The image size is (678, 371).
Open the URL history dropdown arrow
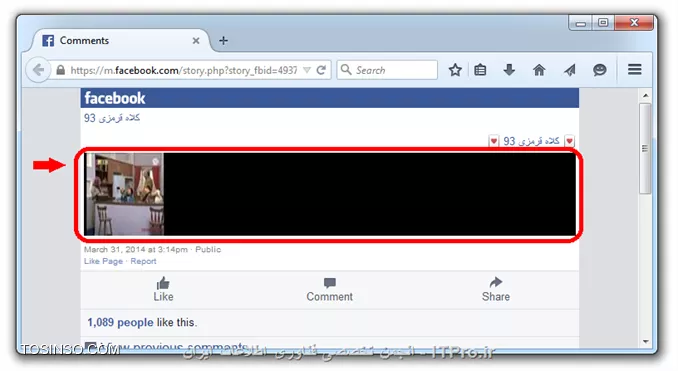tap(307, 70)
